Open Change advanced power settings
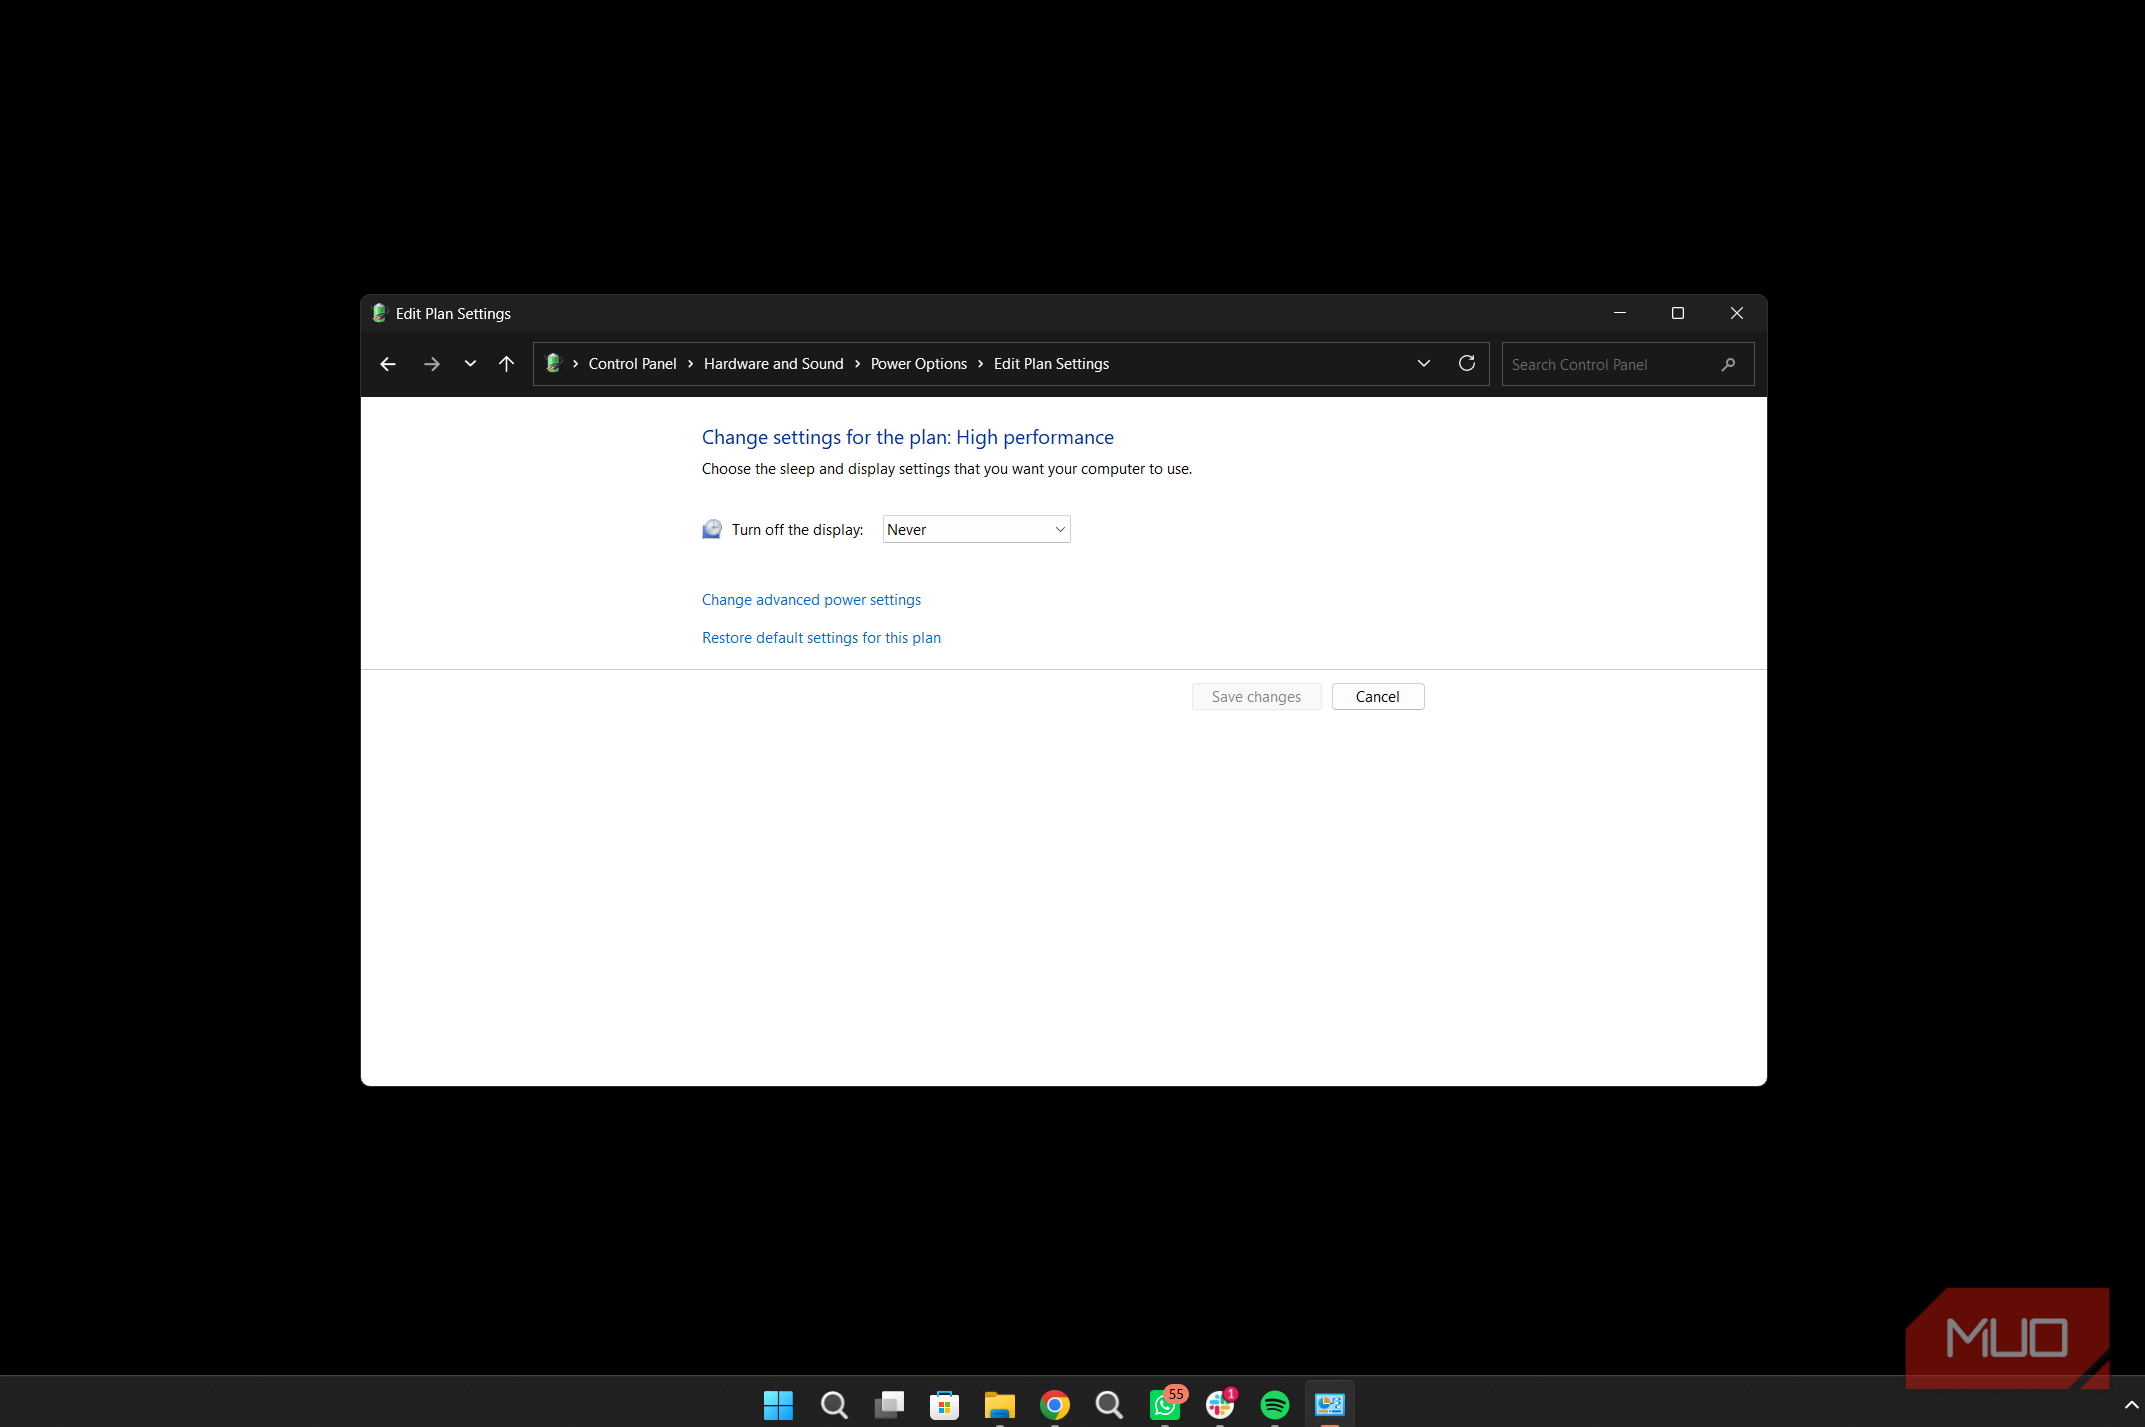The image size is (2145, 1427). [x=811, y=600]
